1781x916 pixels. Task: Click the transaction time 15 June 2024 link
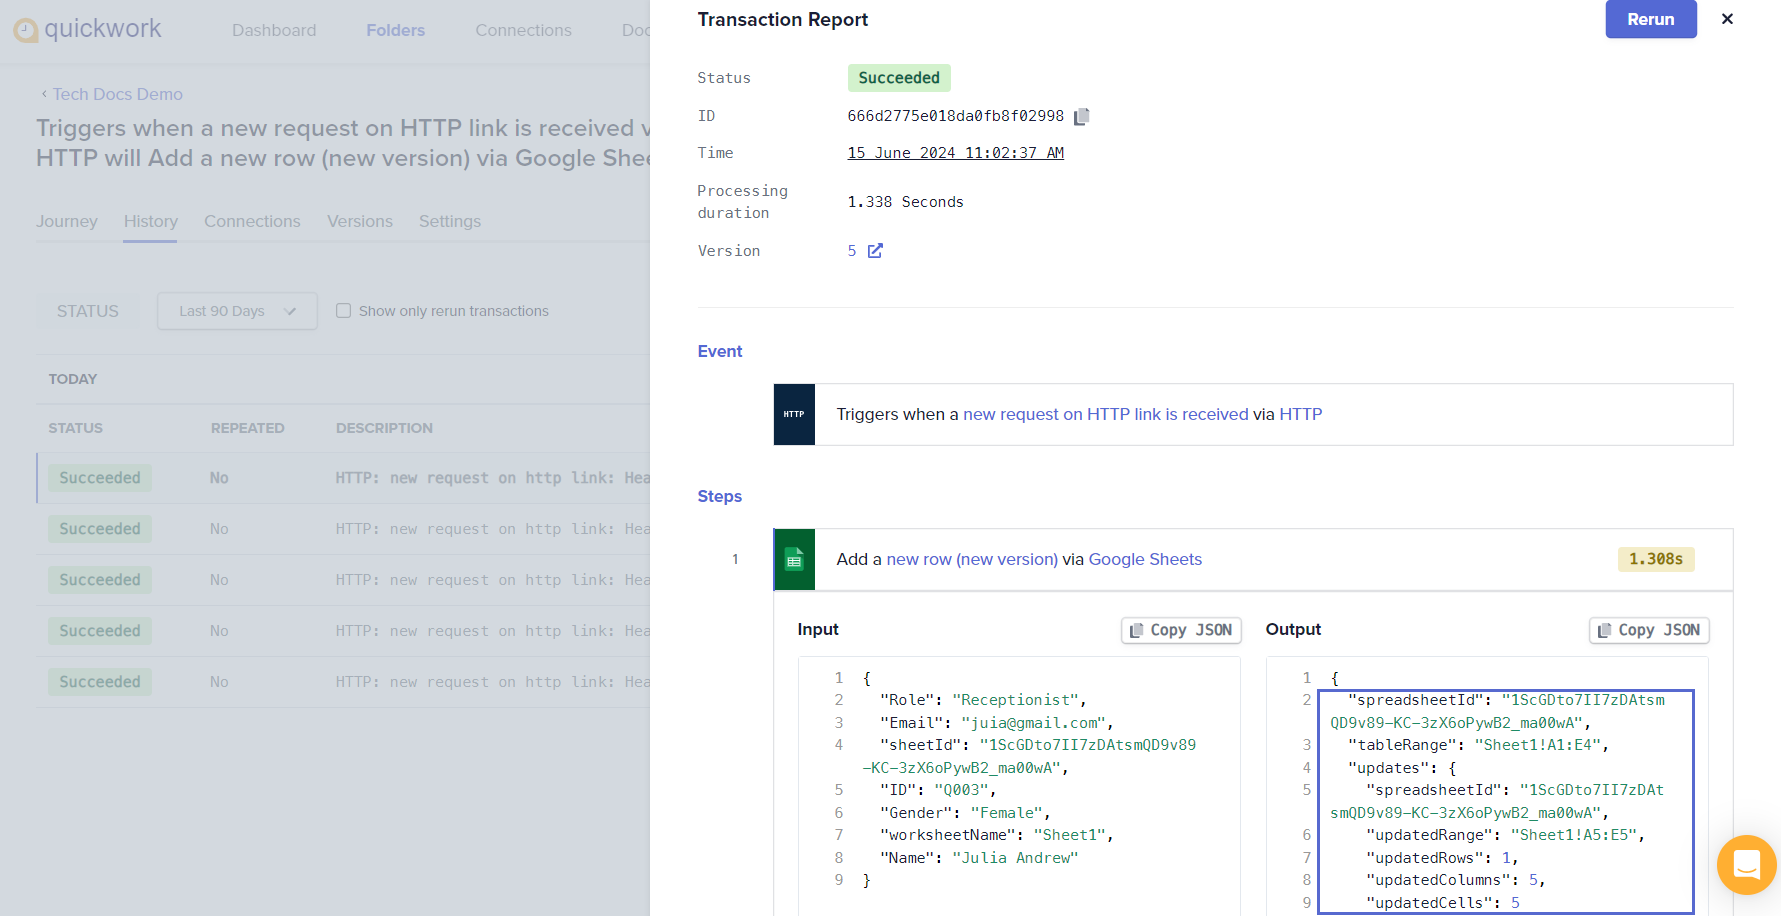[x=955, y=153]
